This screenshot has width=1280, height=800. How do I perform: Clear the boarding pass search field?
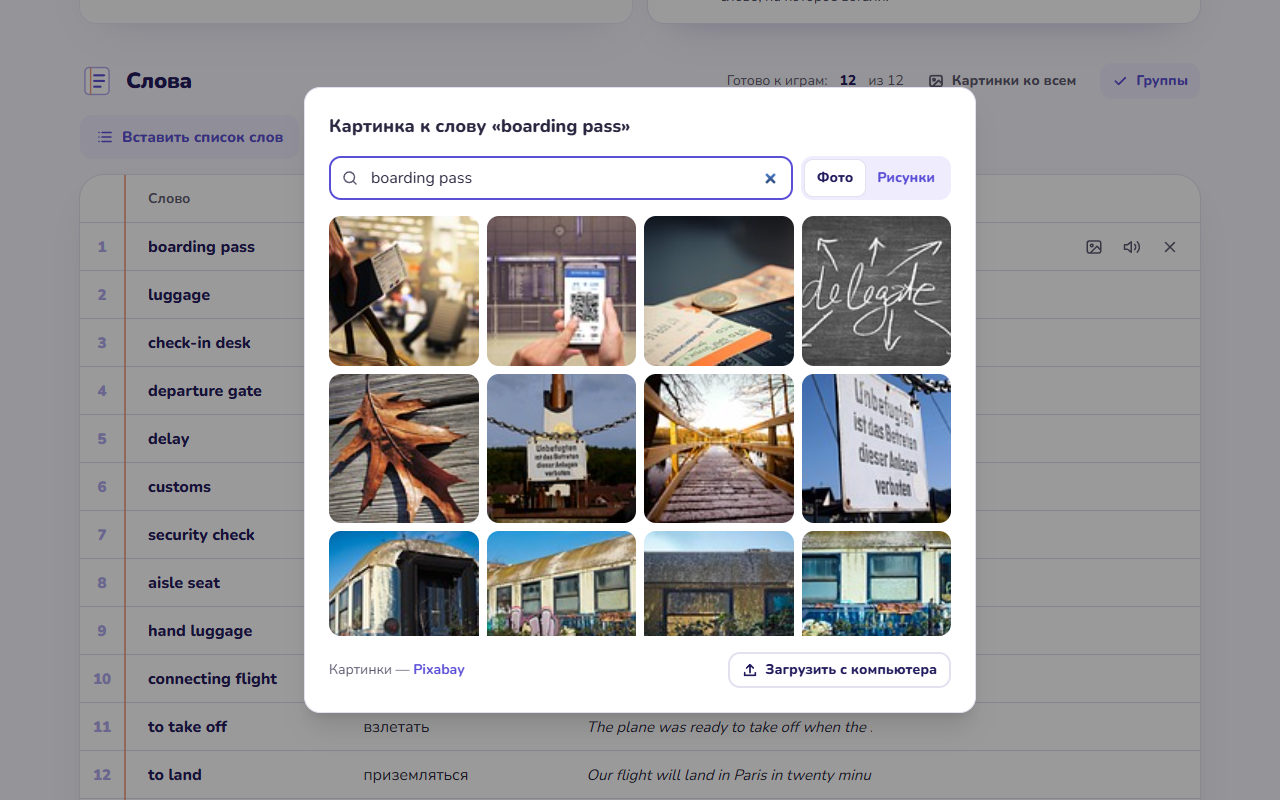pos(770,178)
